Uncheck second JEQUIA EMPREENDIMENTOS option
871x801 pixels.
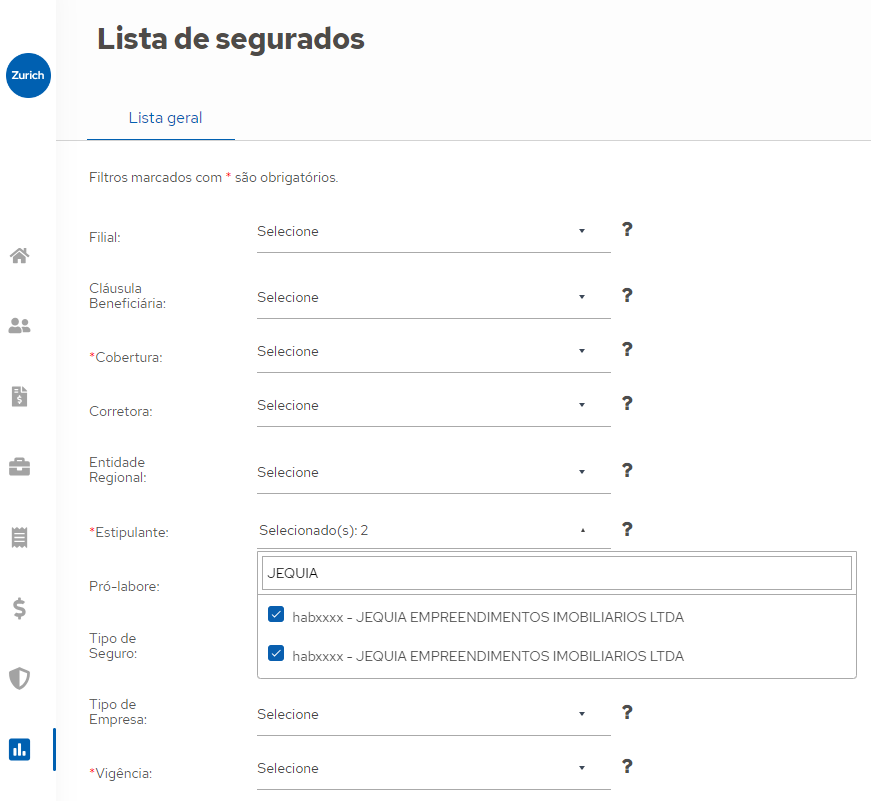276,653
